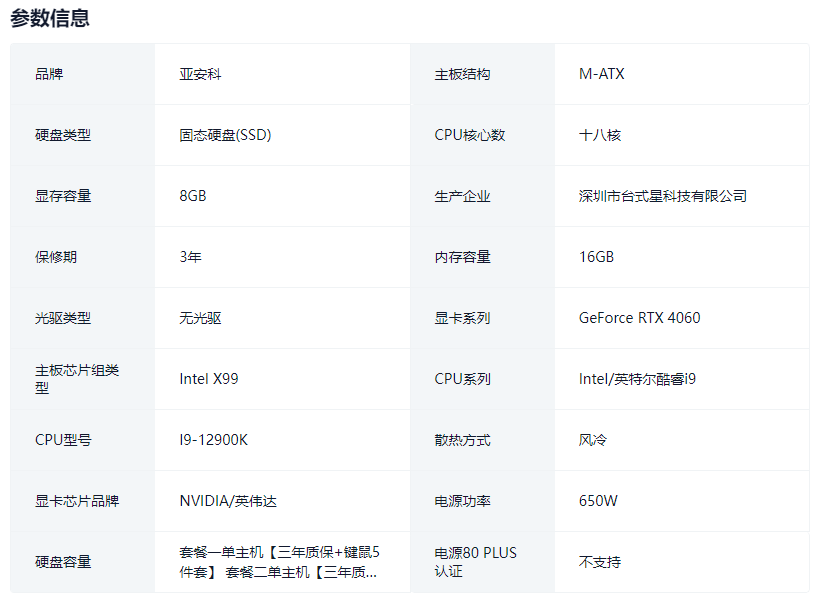Click the 不支持 80 PLUS certification value
Screen dimensions: 815x608
point(600,562)
